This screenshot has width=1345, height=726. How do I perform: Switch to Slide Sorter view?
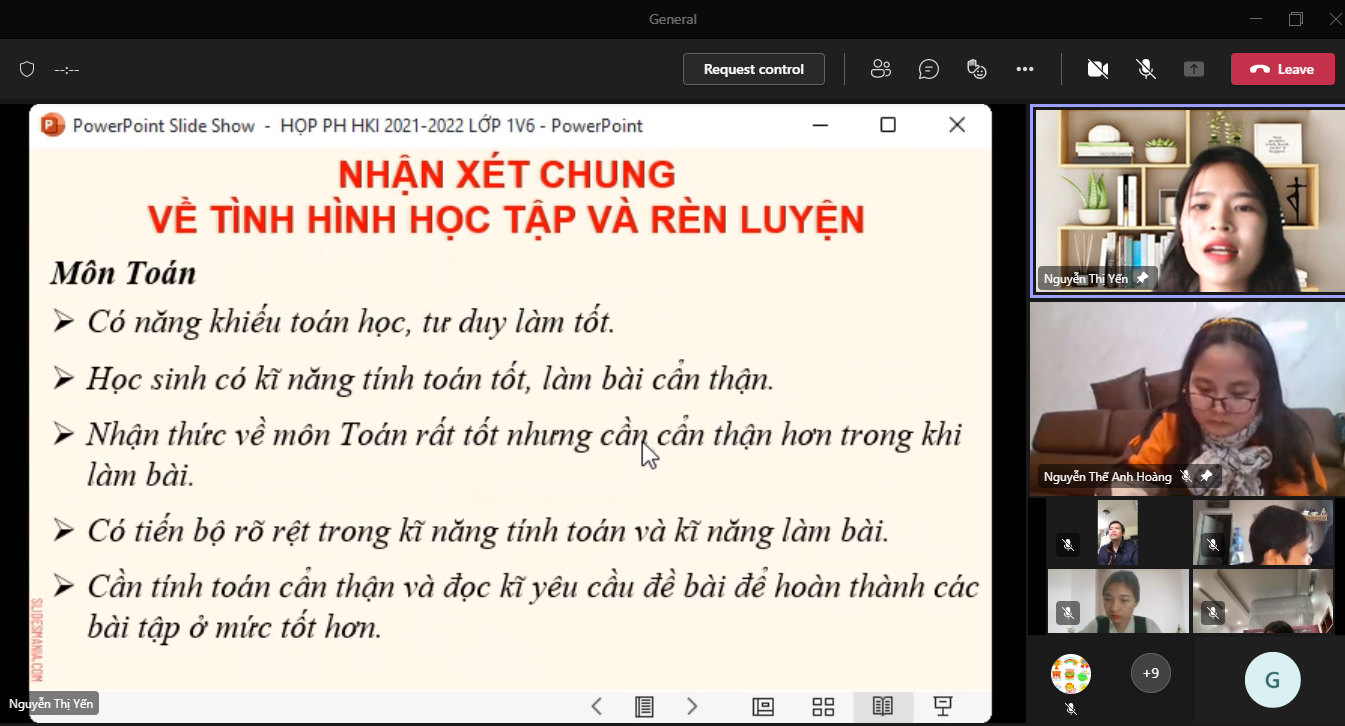tap(823, 707)
